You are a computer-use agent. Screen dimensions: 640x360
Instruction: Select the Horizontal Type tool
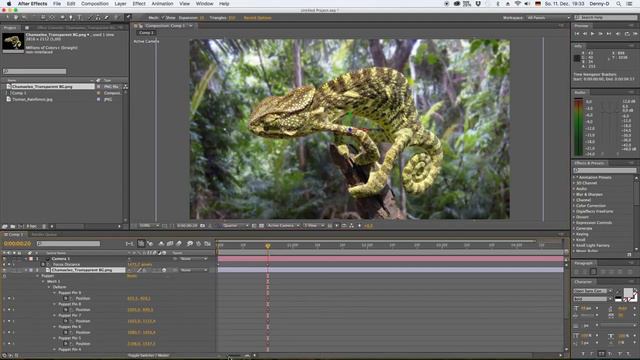[80, 18]
